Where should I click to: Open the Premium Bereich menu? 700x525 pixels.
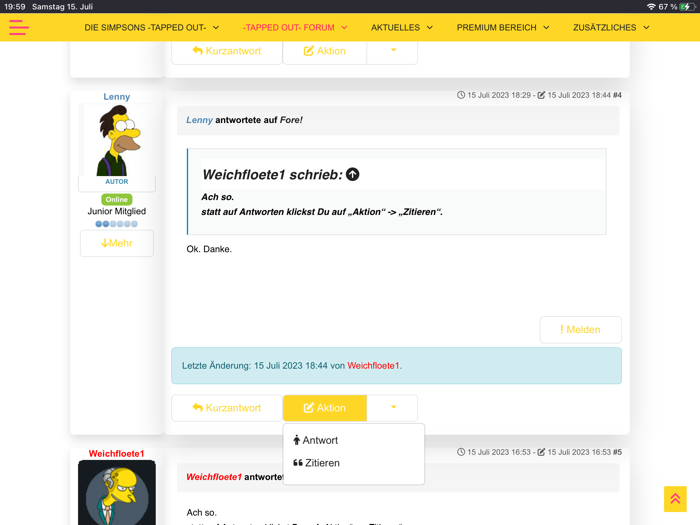coord(503,28)
